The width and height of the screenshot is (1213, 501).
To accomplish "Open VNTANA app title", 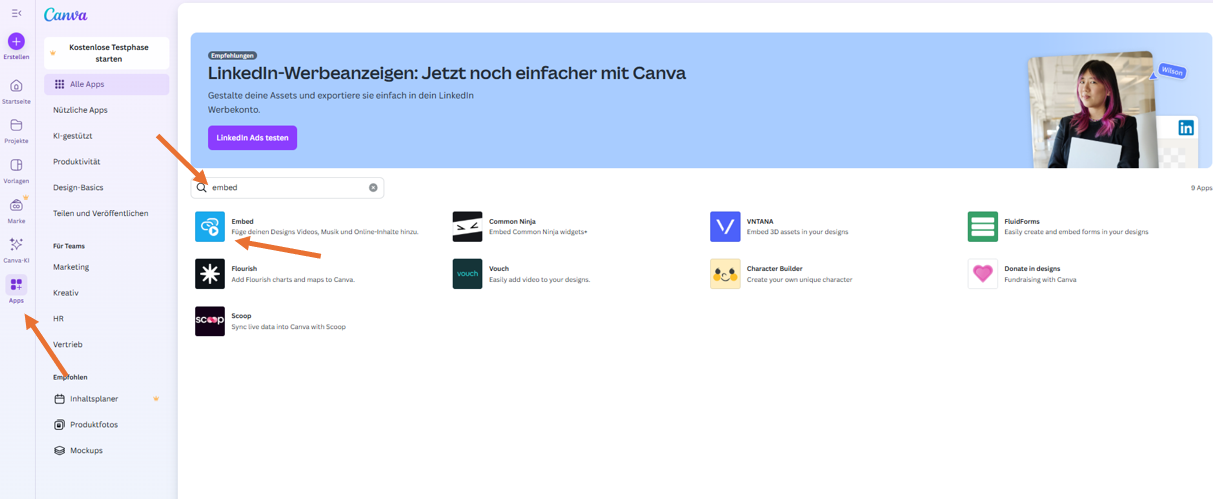I will pyautogui.click(x=760, y=221).
